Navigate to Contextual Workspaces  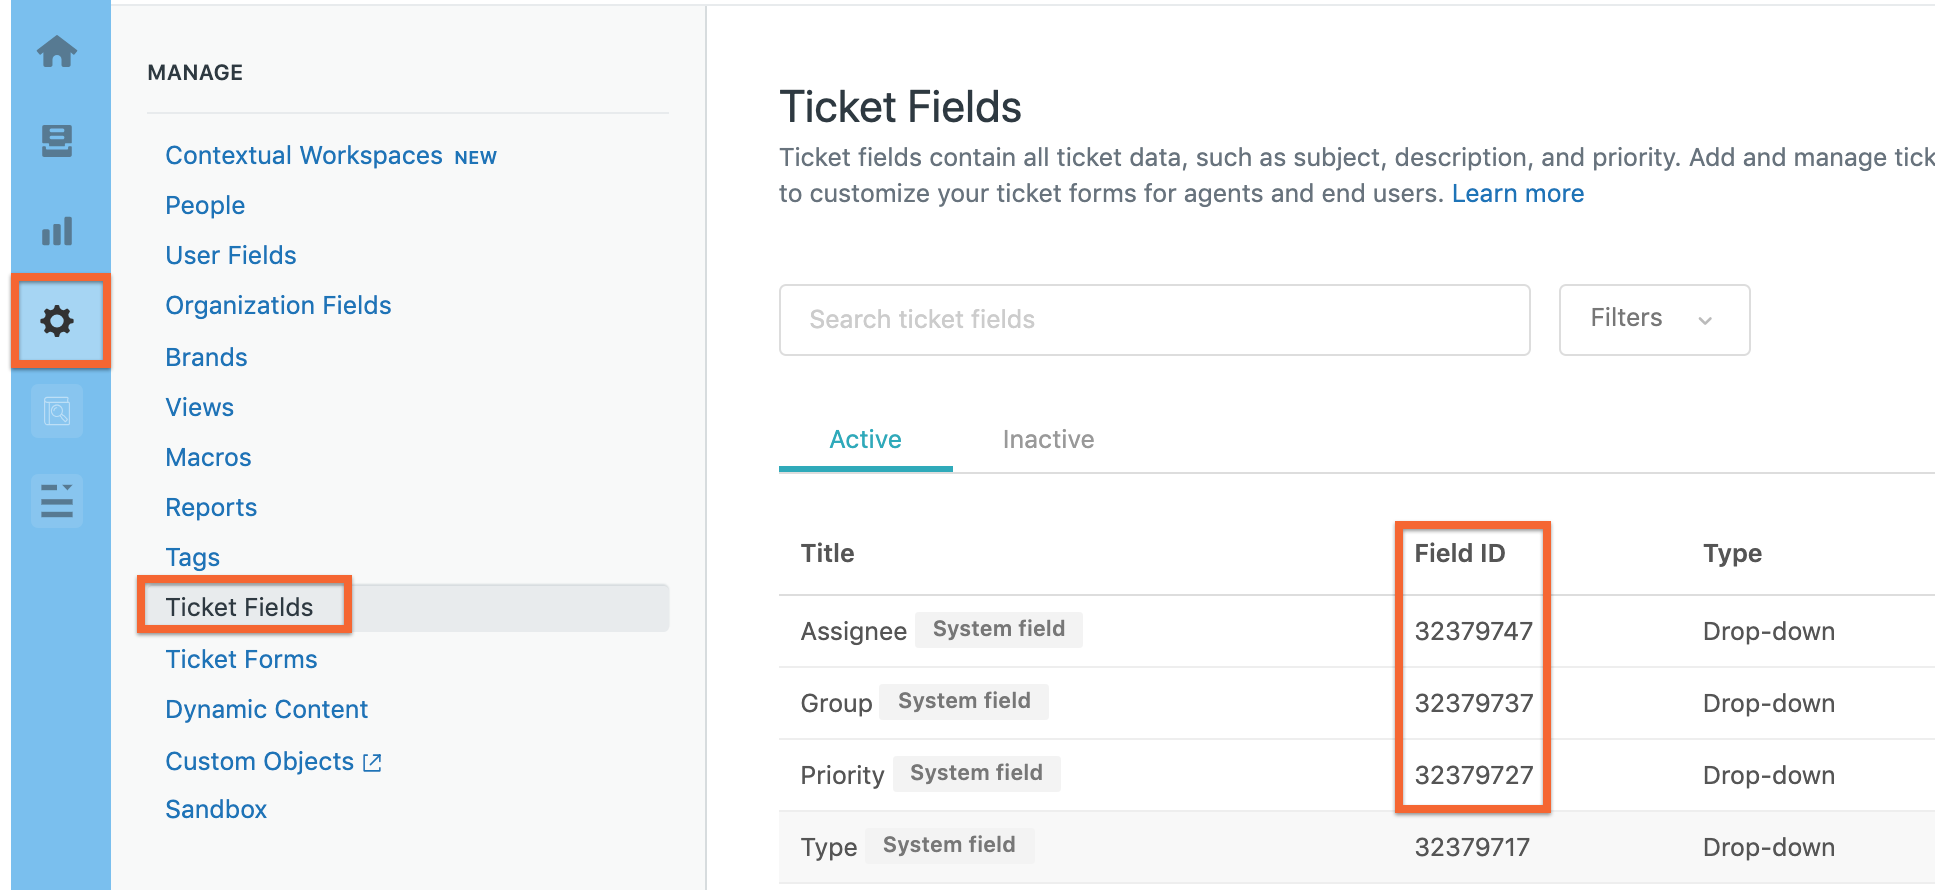point(304,155)
